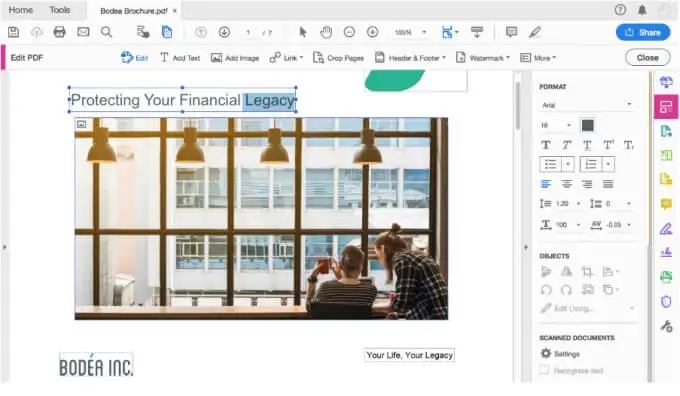Center align text

(567, 184)
